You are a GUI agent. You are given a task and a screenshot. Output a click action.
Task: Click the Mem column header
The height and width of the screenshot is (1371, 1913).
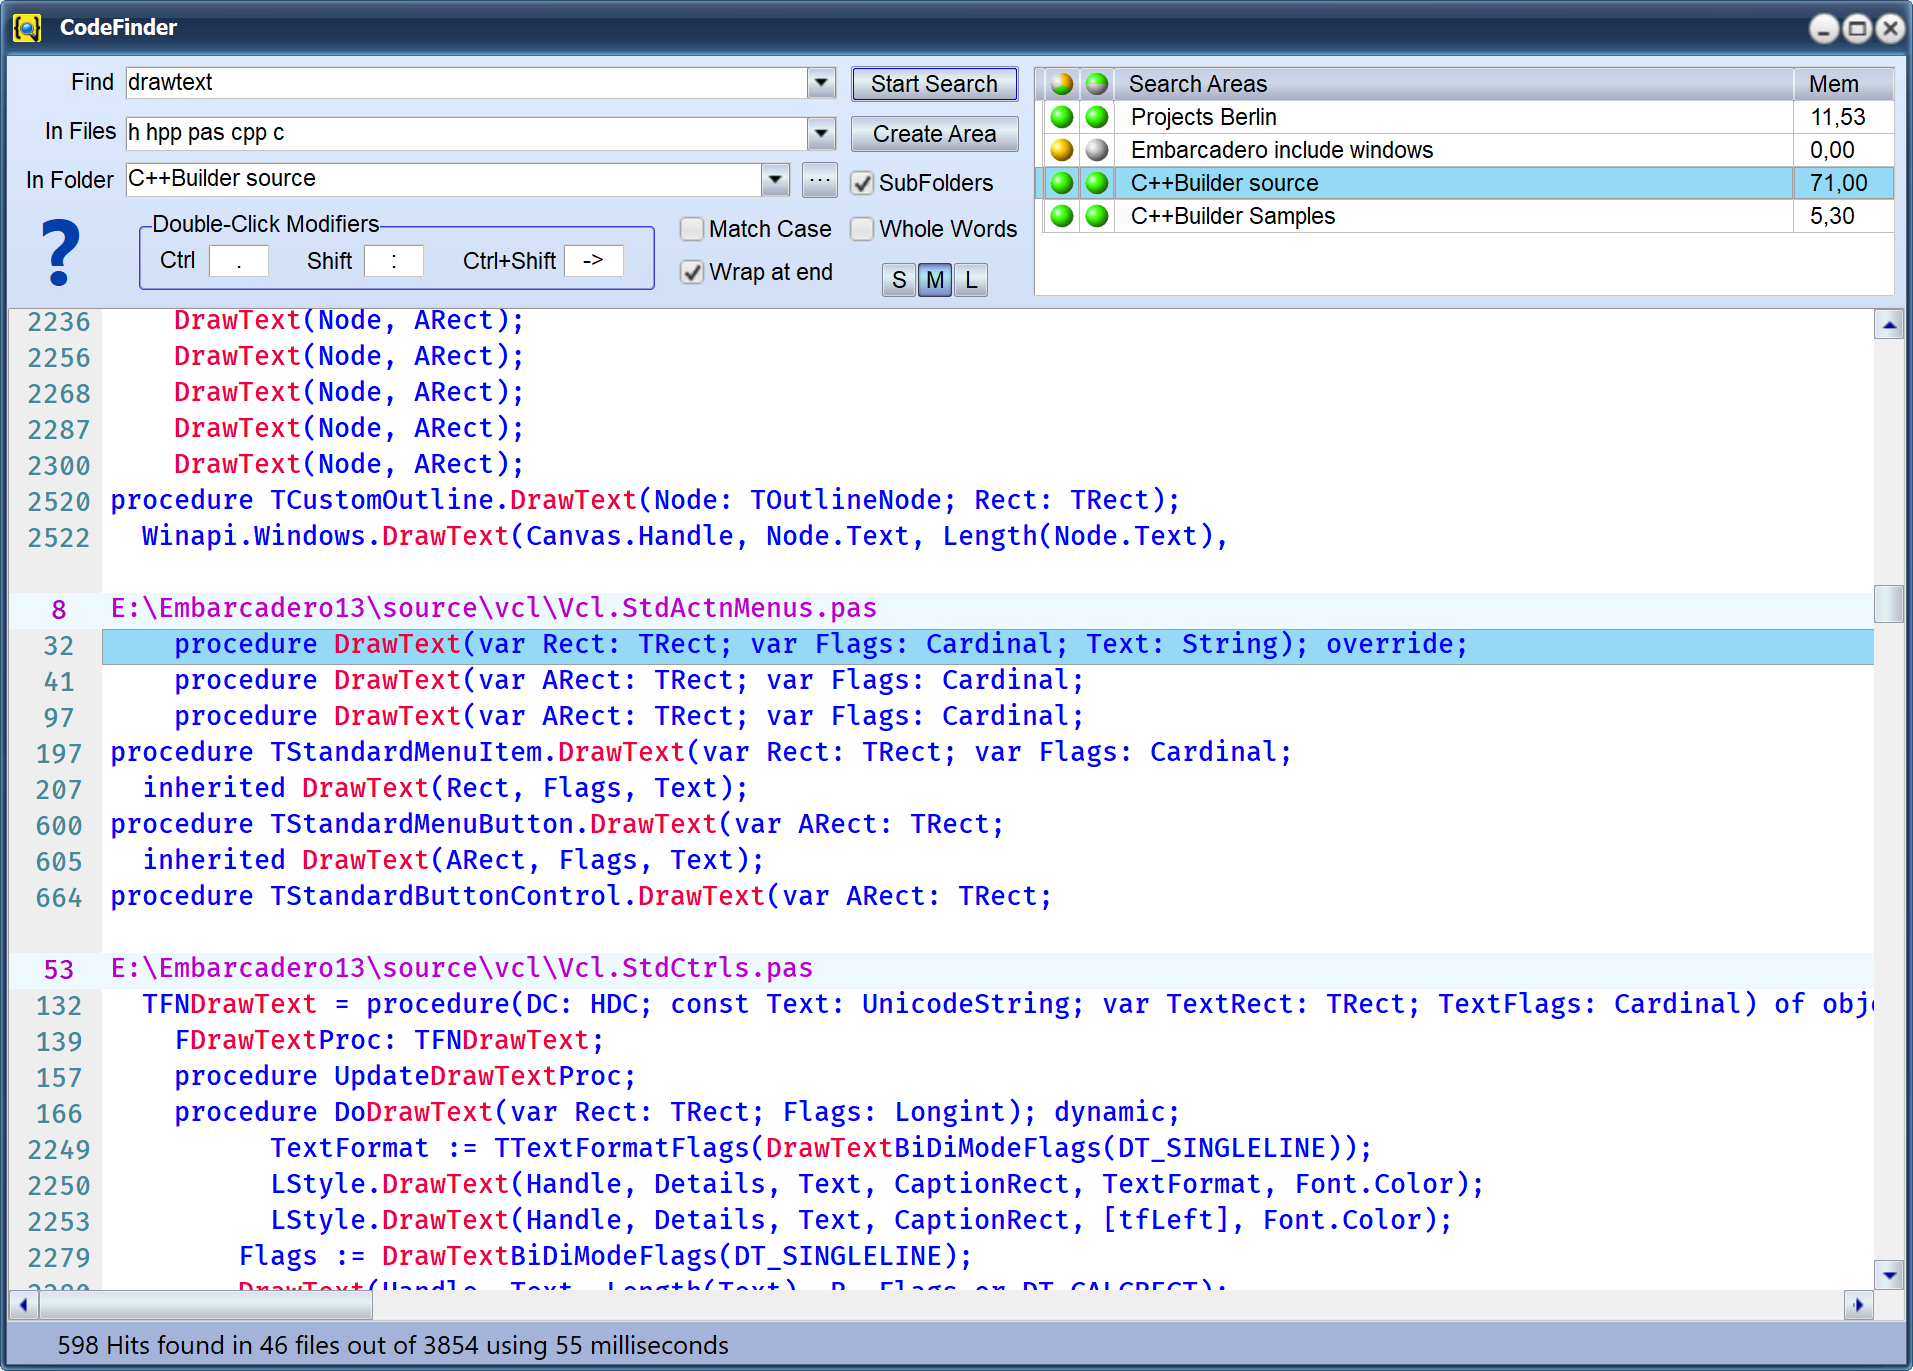point(1843,84)
